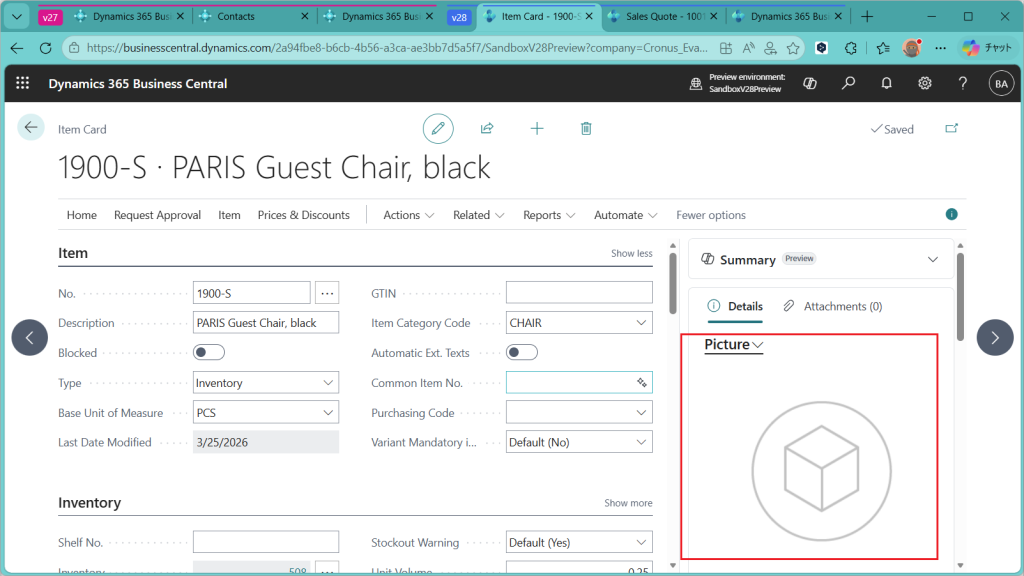
Task: Open page in new window icon
Action: (950, 129)
